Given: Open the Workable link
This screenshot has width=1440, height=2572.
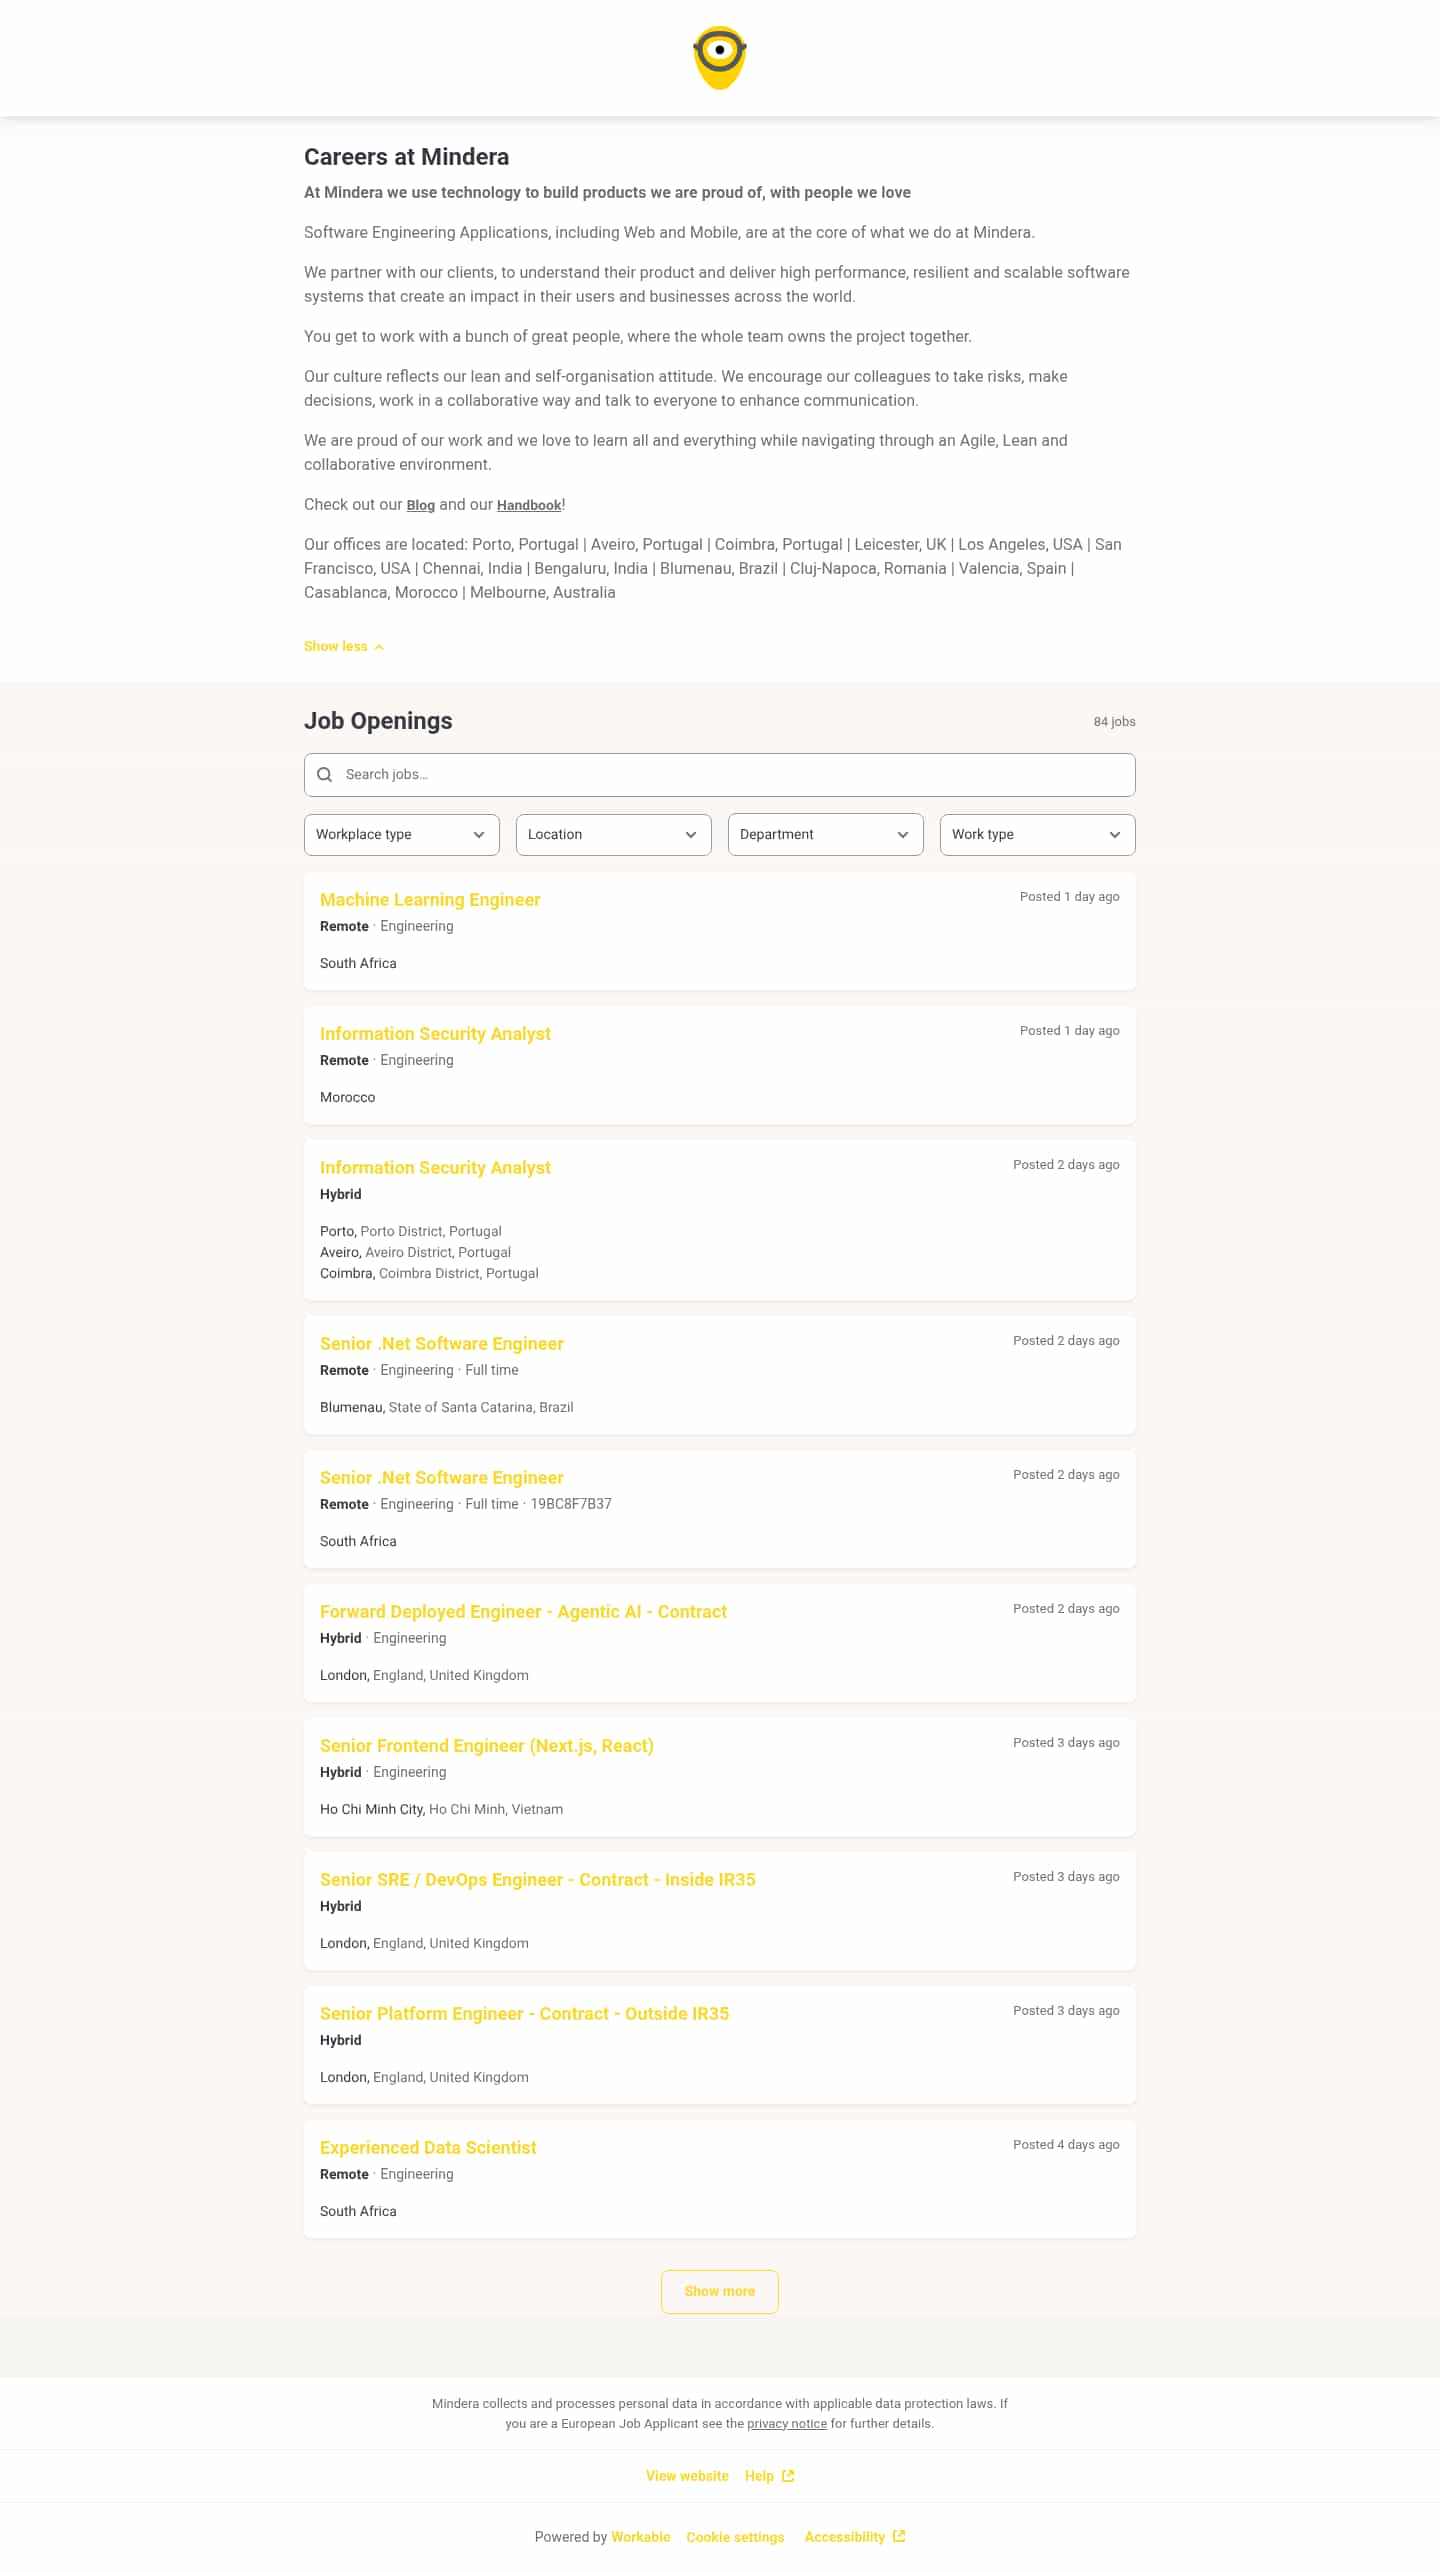Looking at the screenshot, I should pos(640,2537).
